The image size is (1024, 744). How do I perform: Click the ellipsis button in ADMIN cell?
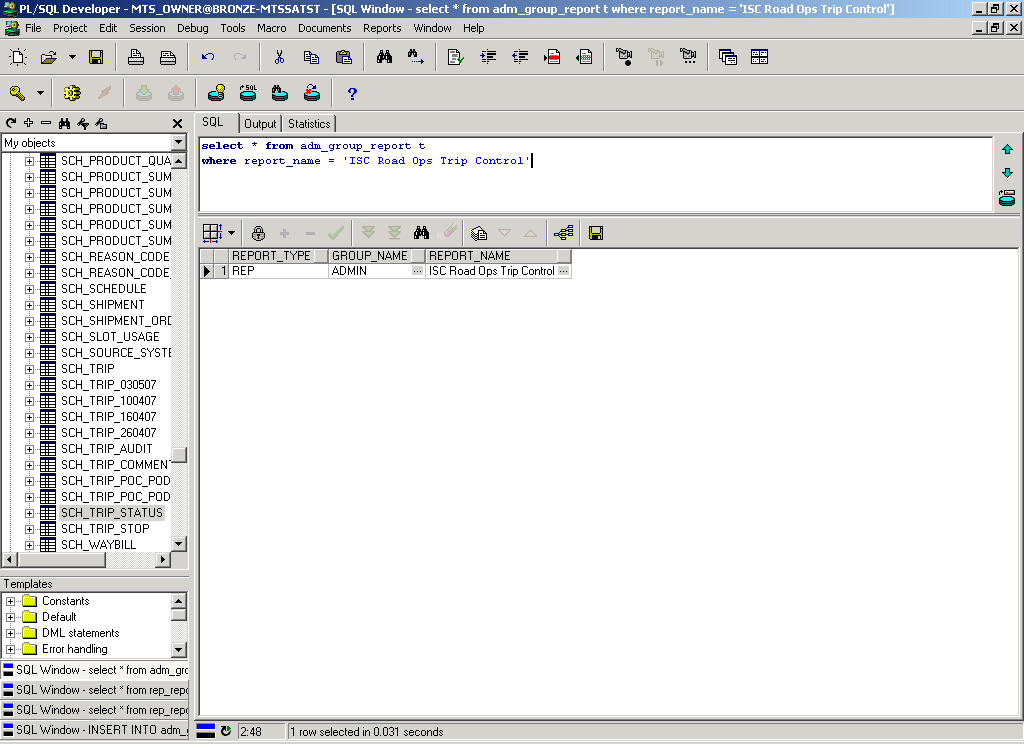(x=417, y=271)
